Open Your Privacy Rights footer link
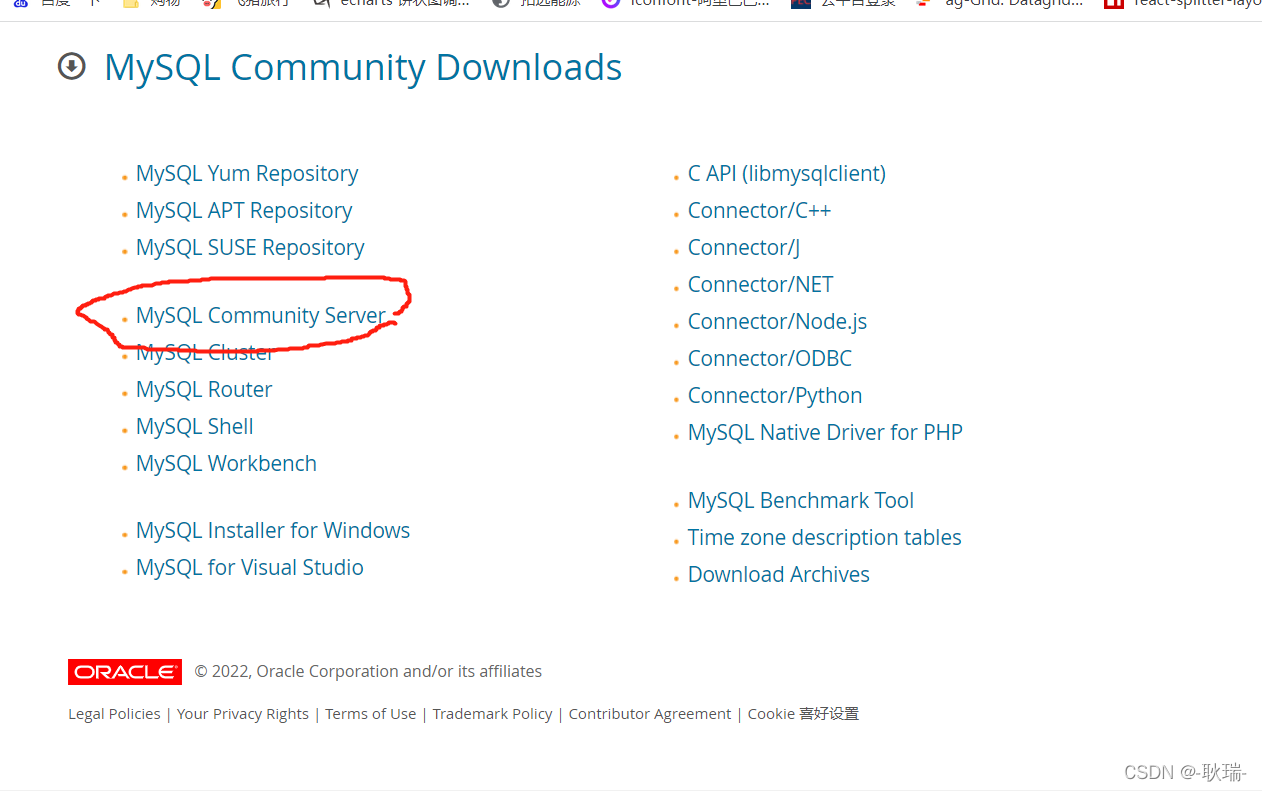 click(243, 714)
